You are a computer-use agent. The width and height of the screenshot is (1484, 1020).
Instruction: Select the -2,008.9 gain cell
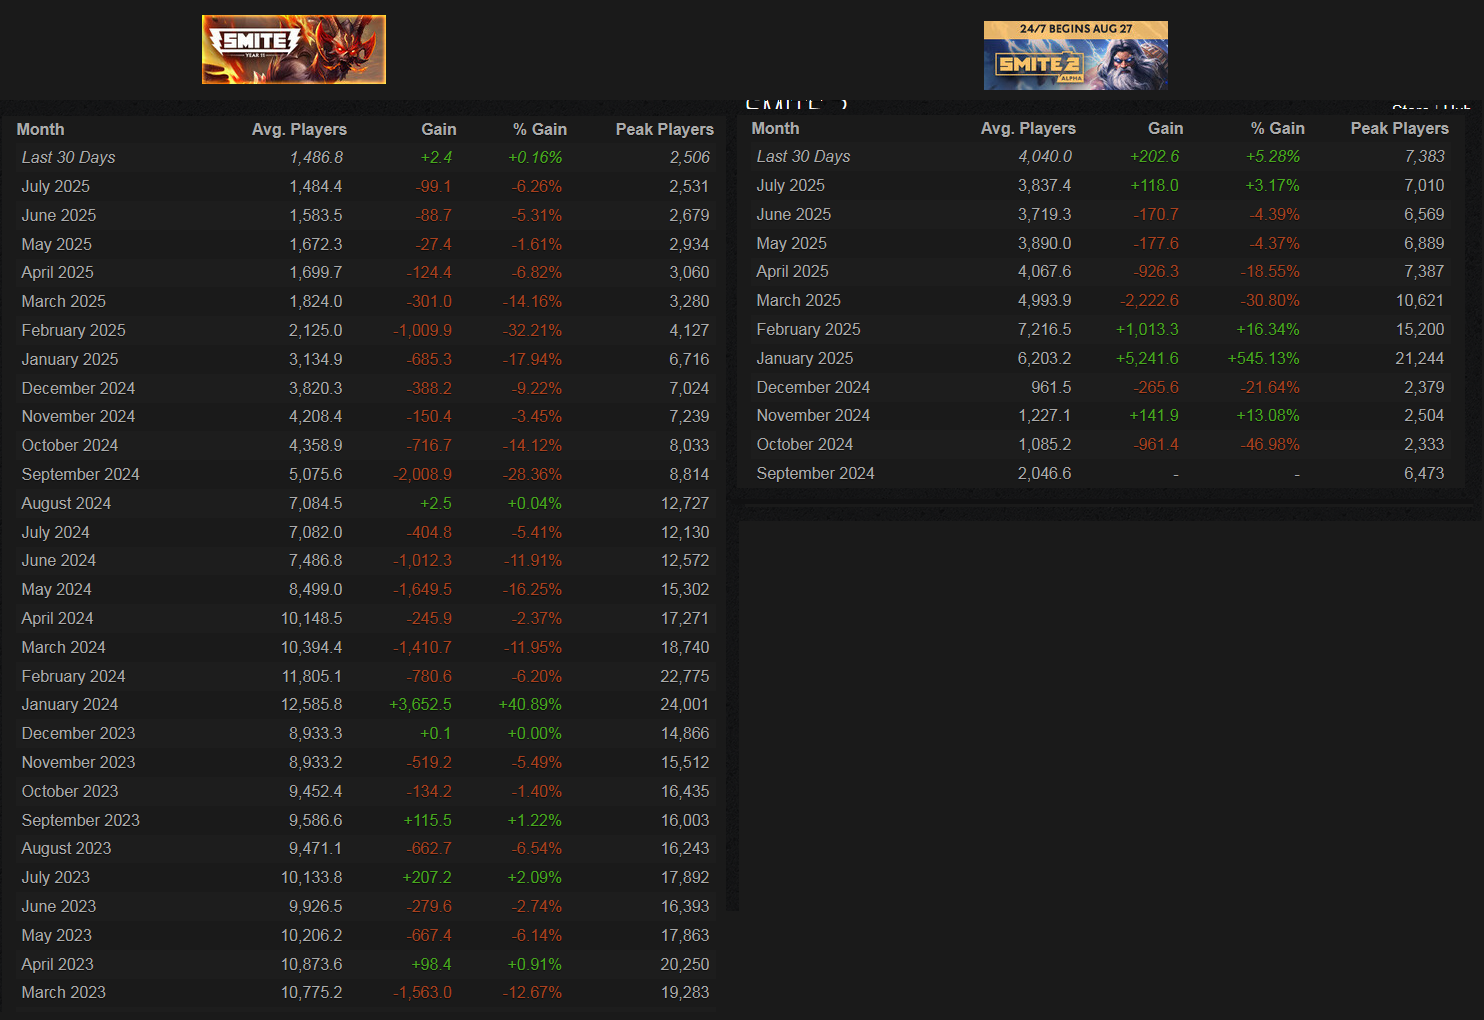[423, 474]
